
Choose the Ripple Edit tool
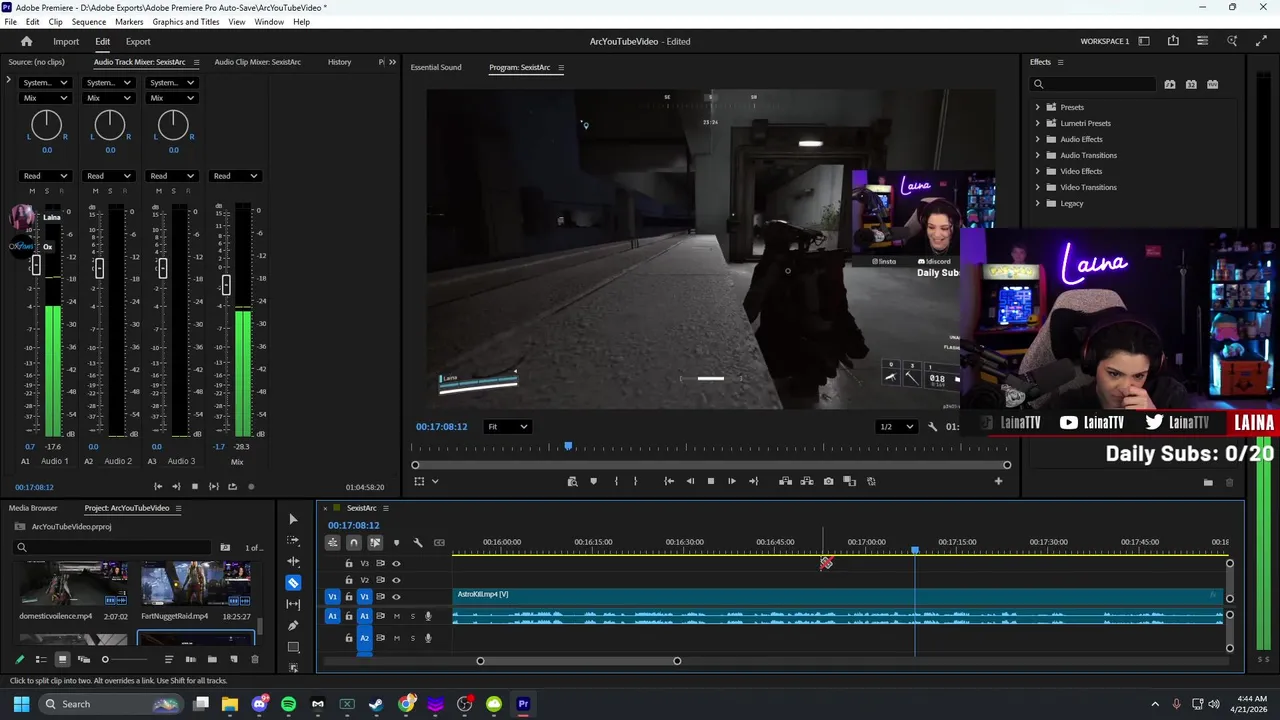click(x=293, y=561)
